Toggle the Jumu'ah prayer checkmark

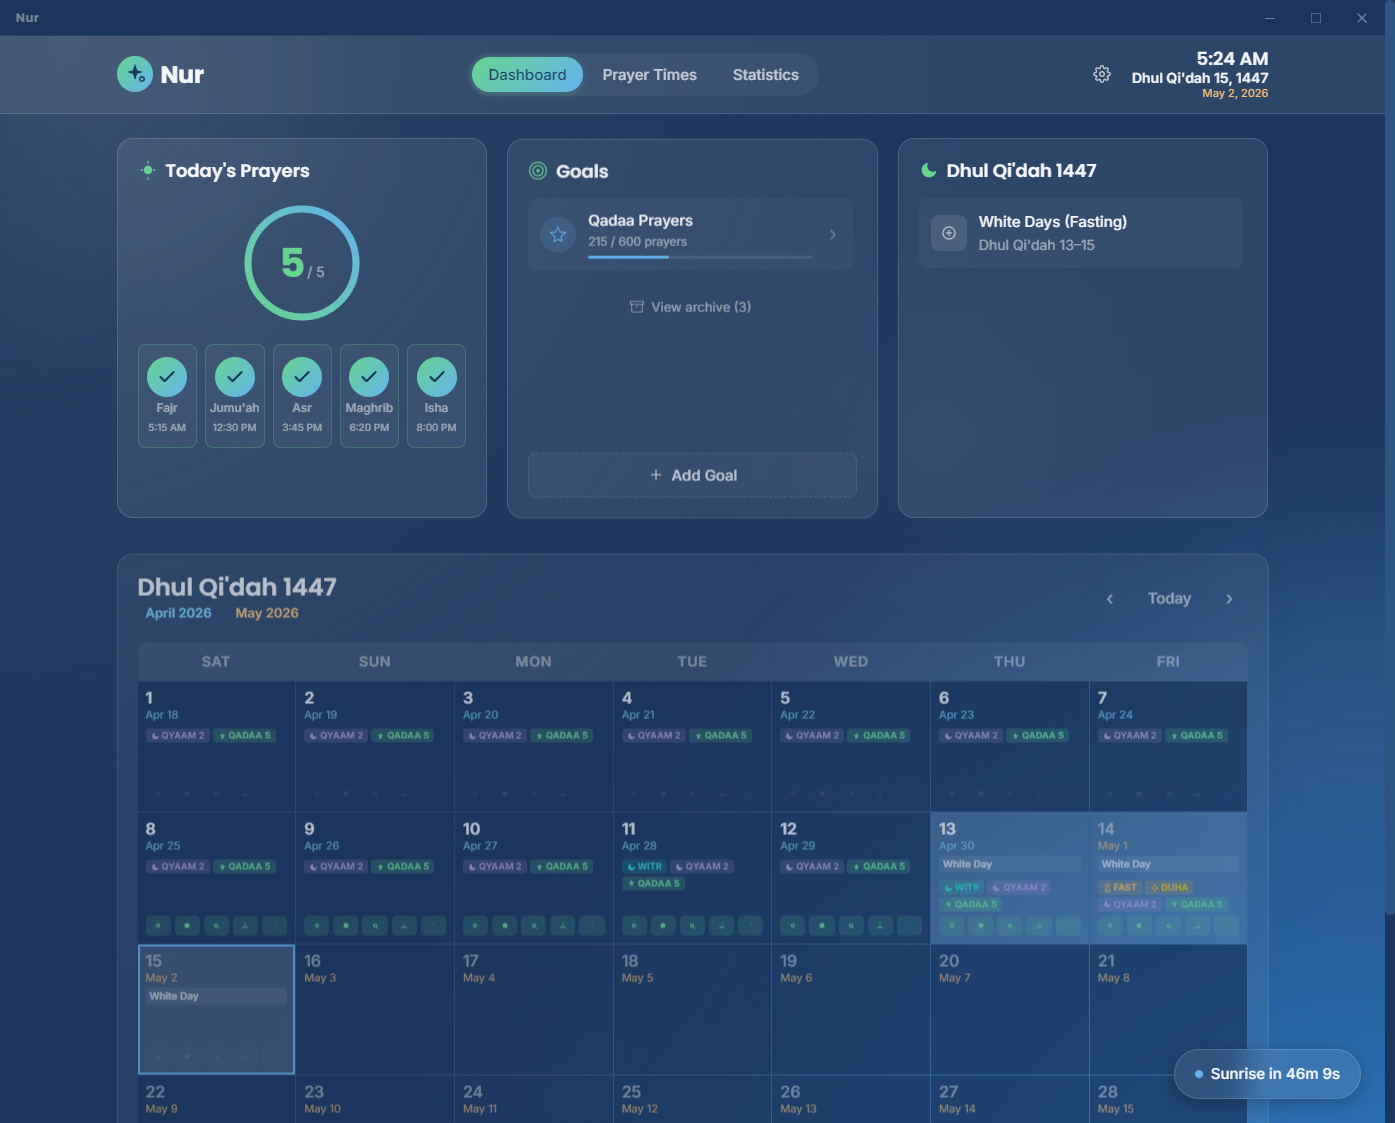point(235,377)
